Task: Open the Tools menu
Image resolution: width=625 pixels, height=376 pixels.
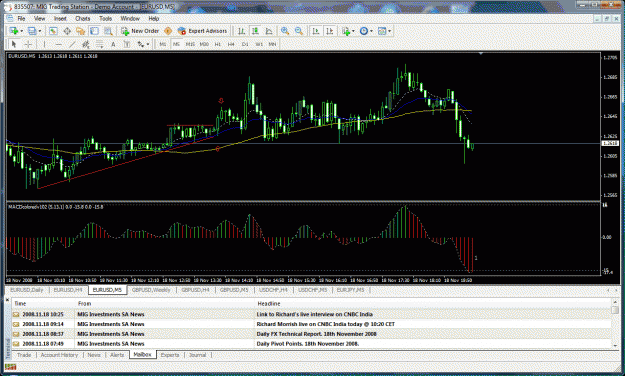Action: pos(106,19)
